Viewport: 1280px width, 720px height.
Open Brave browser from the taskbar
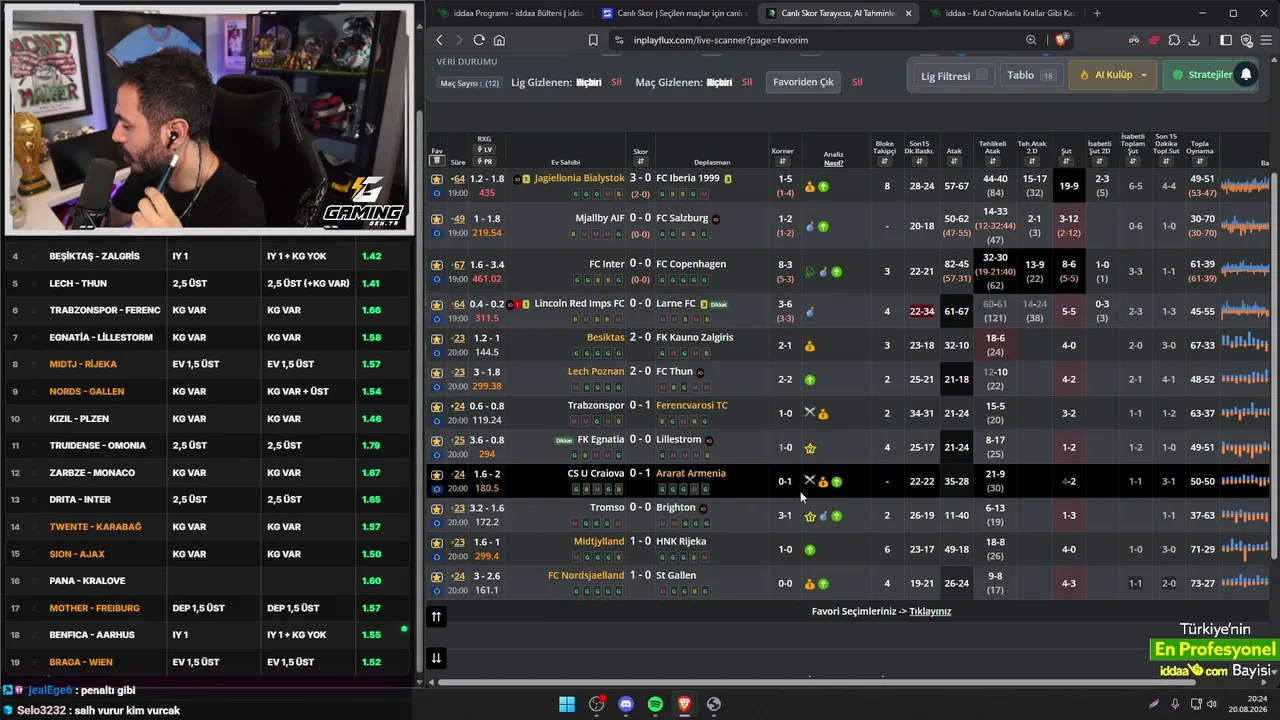pyautogui.click(x=684, y=704)
